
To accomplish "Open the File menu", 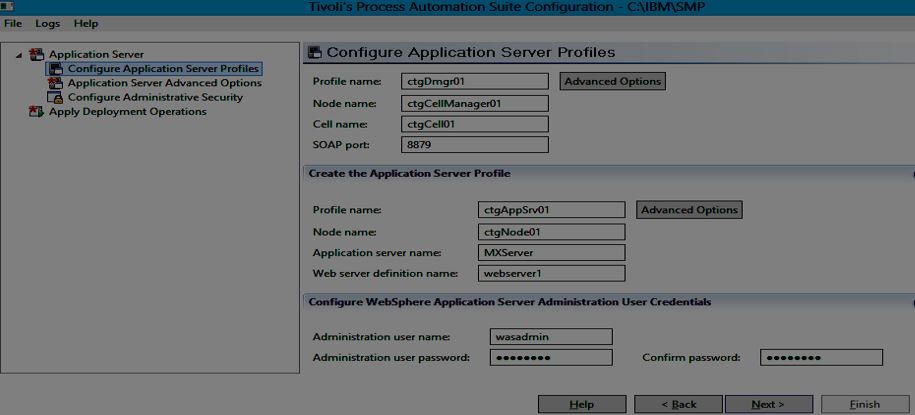I will [x=13, y=24].
